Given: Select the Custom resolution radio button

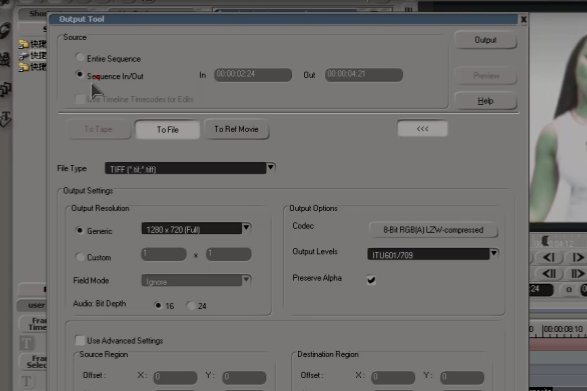Looking at the screenshot, I should 79,257.
